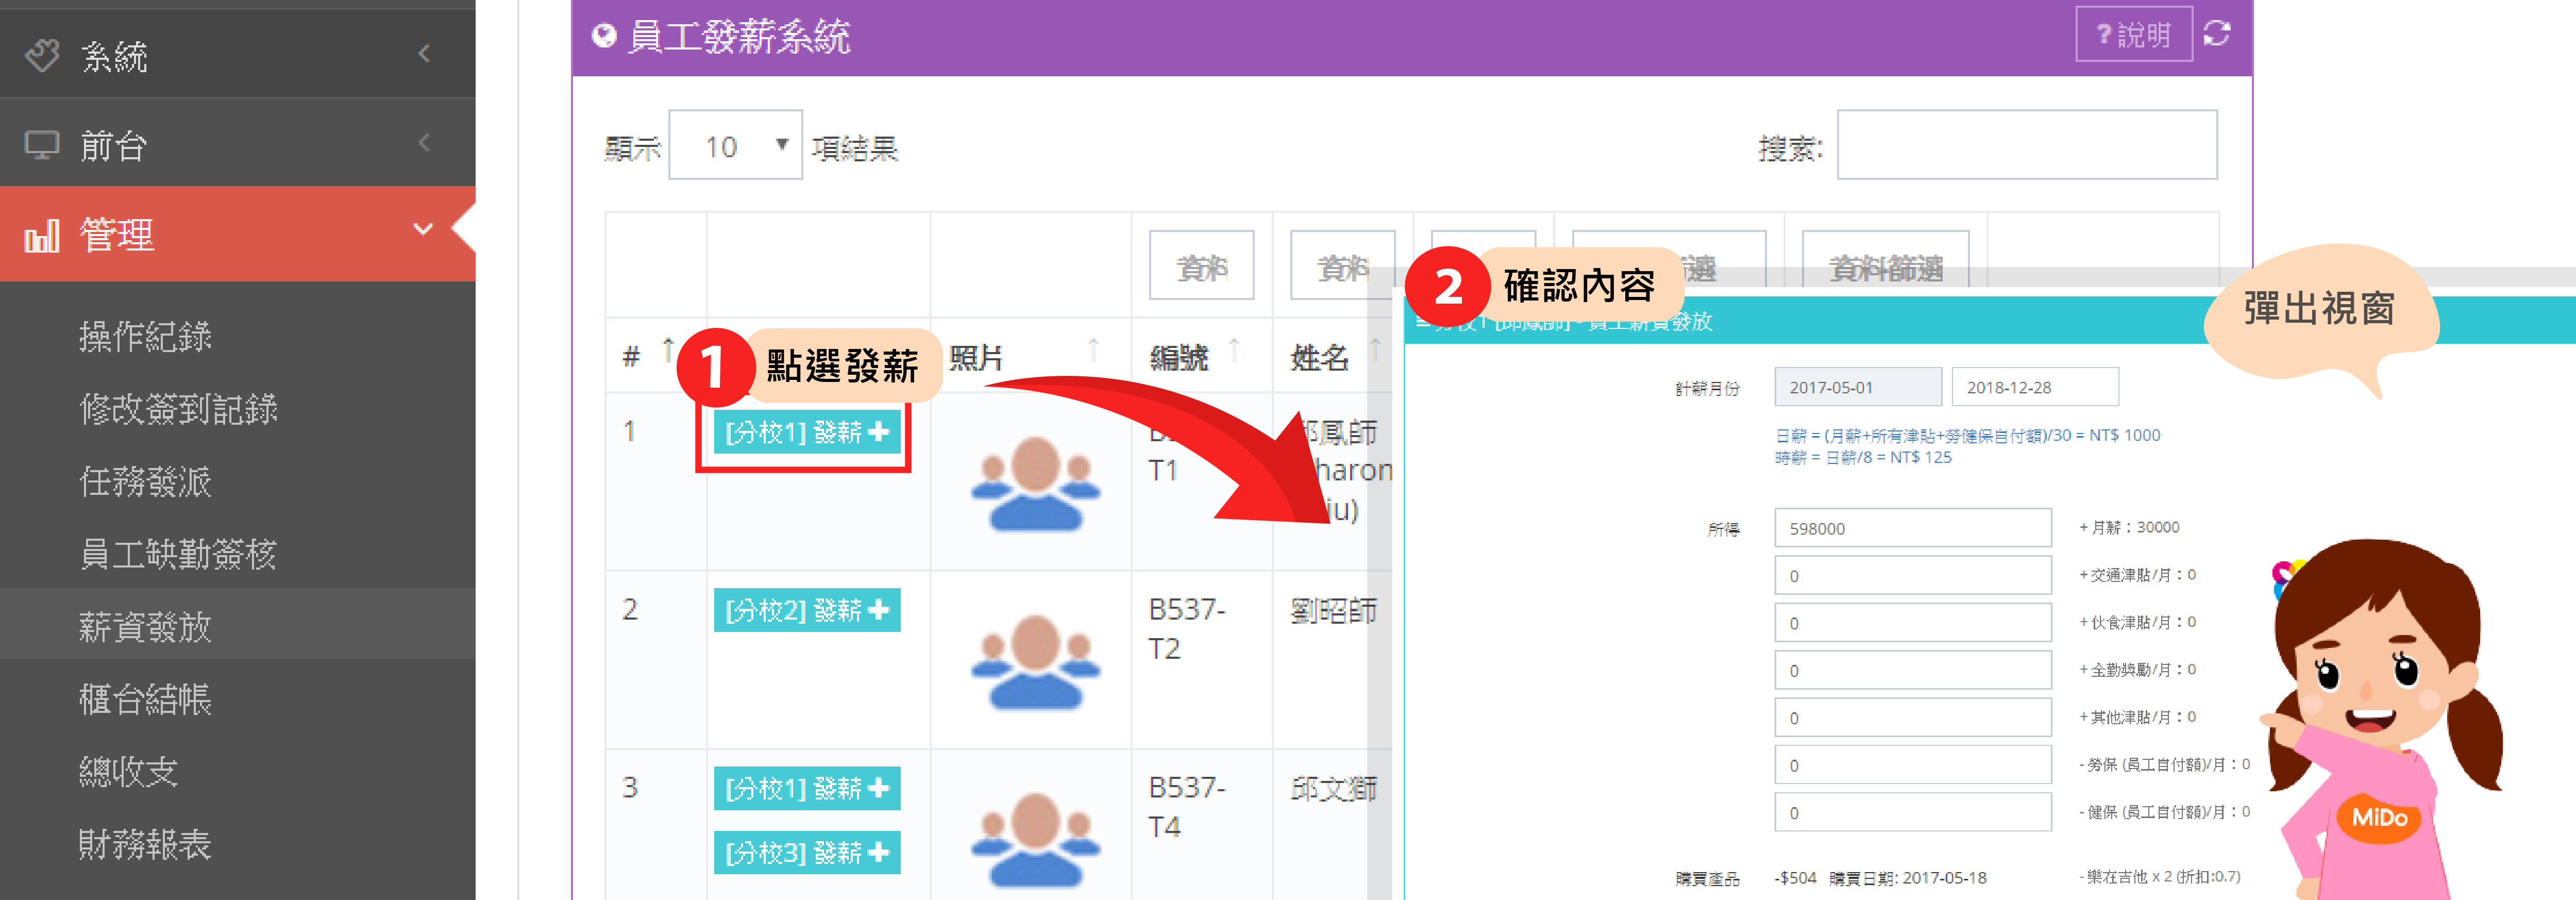Open 操作紀錄 in the sidebar

[145, 337]
